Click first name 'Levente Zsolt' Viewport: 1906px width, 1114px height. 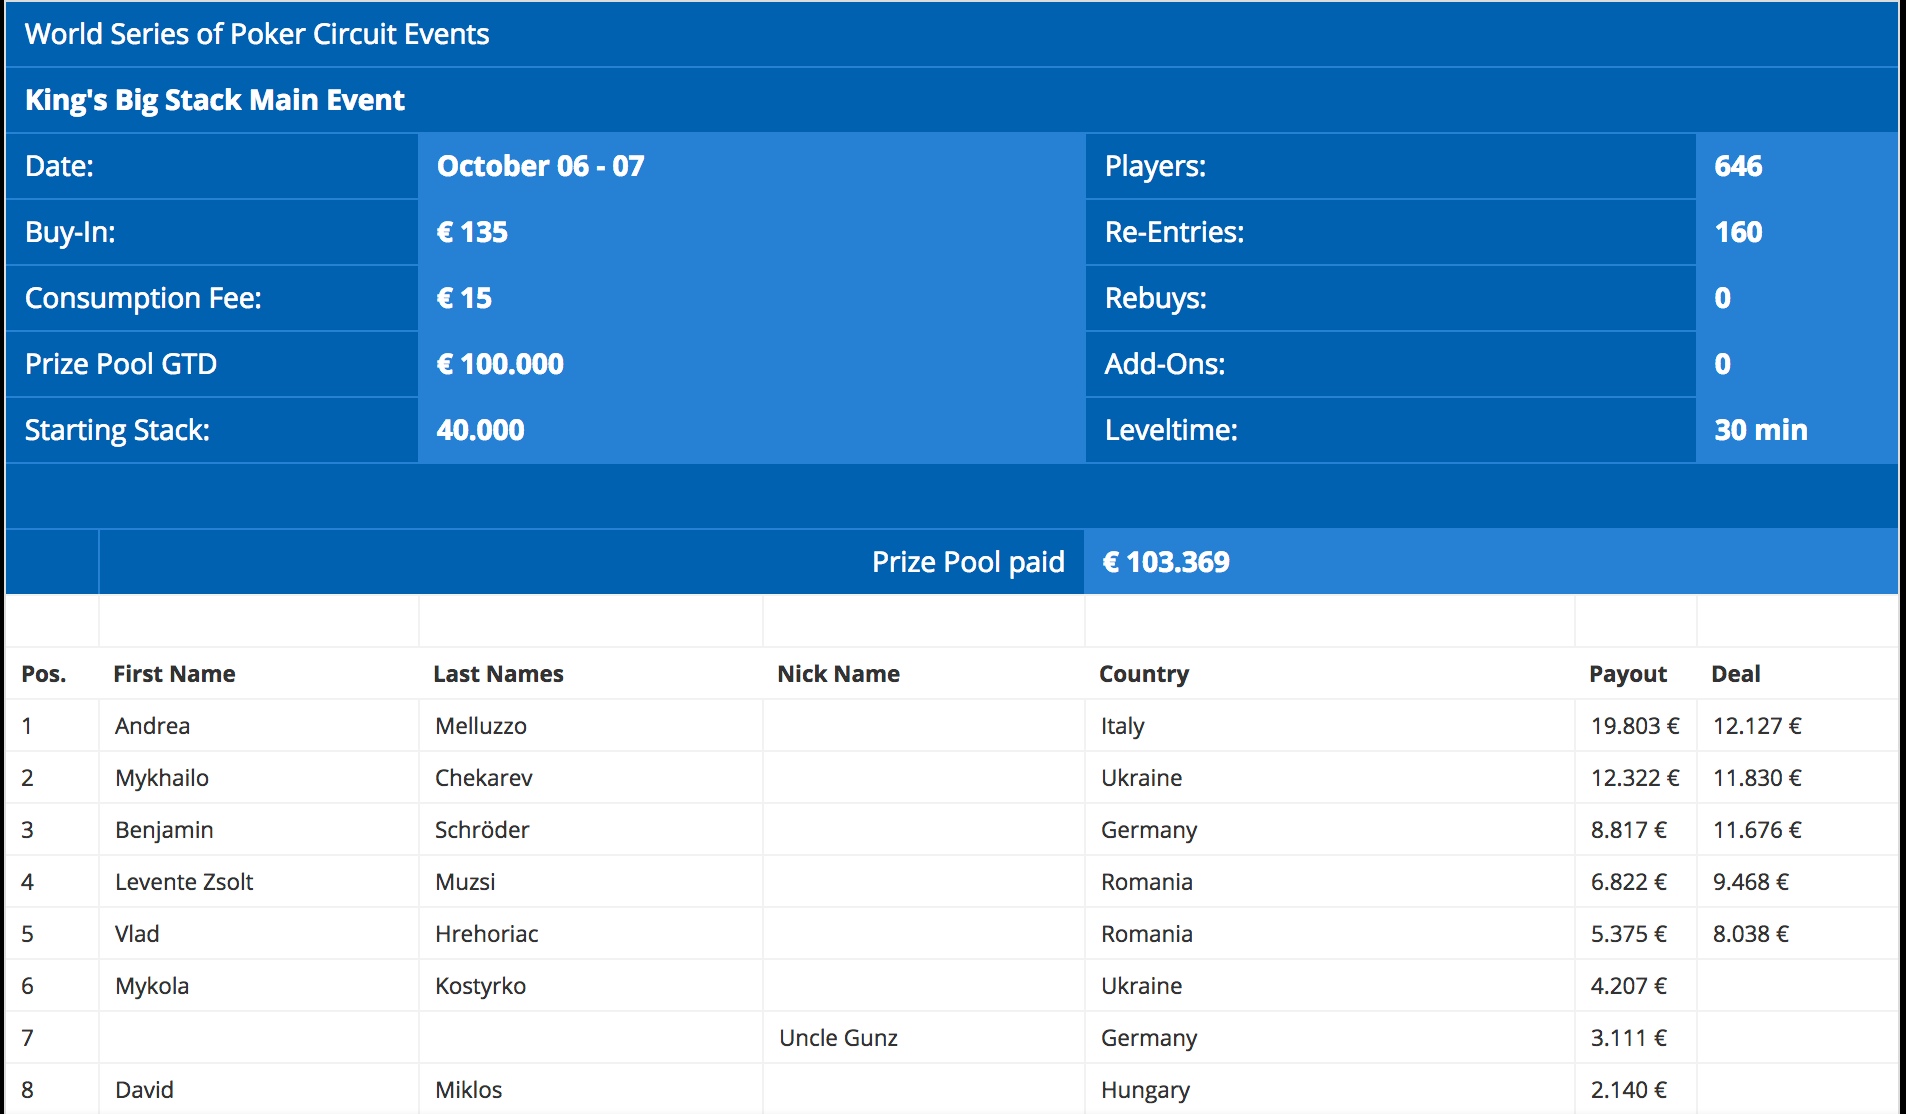tap(184, 882)
